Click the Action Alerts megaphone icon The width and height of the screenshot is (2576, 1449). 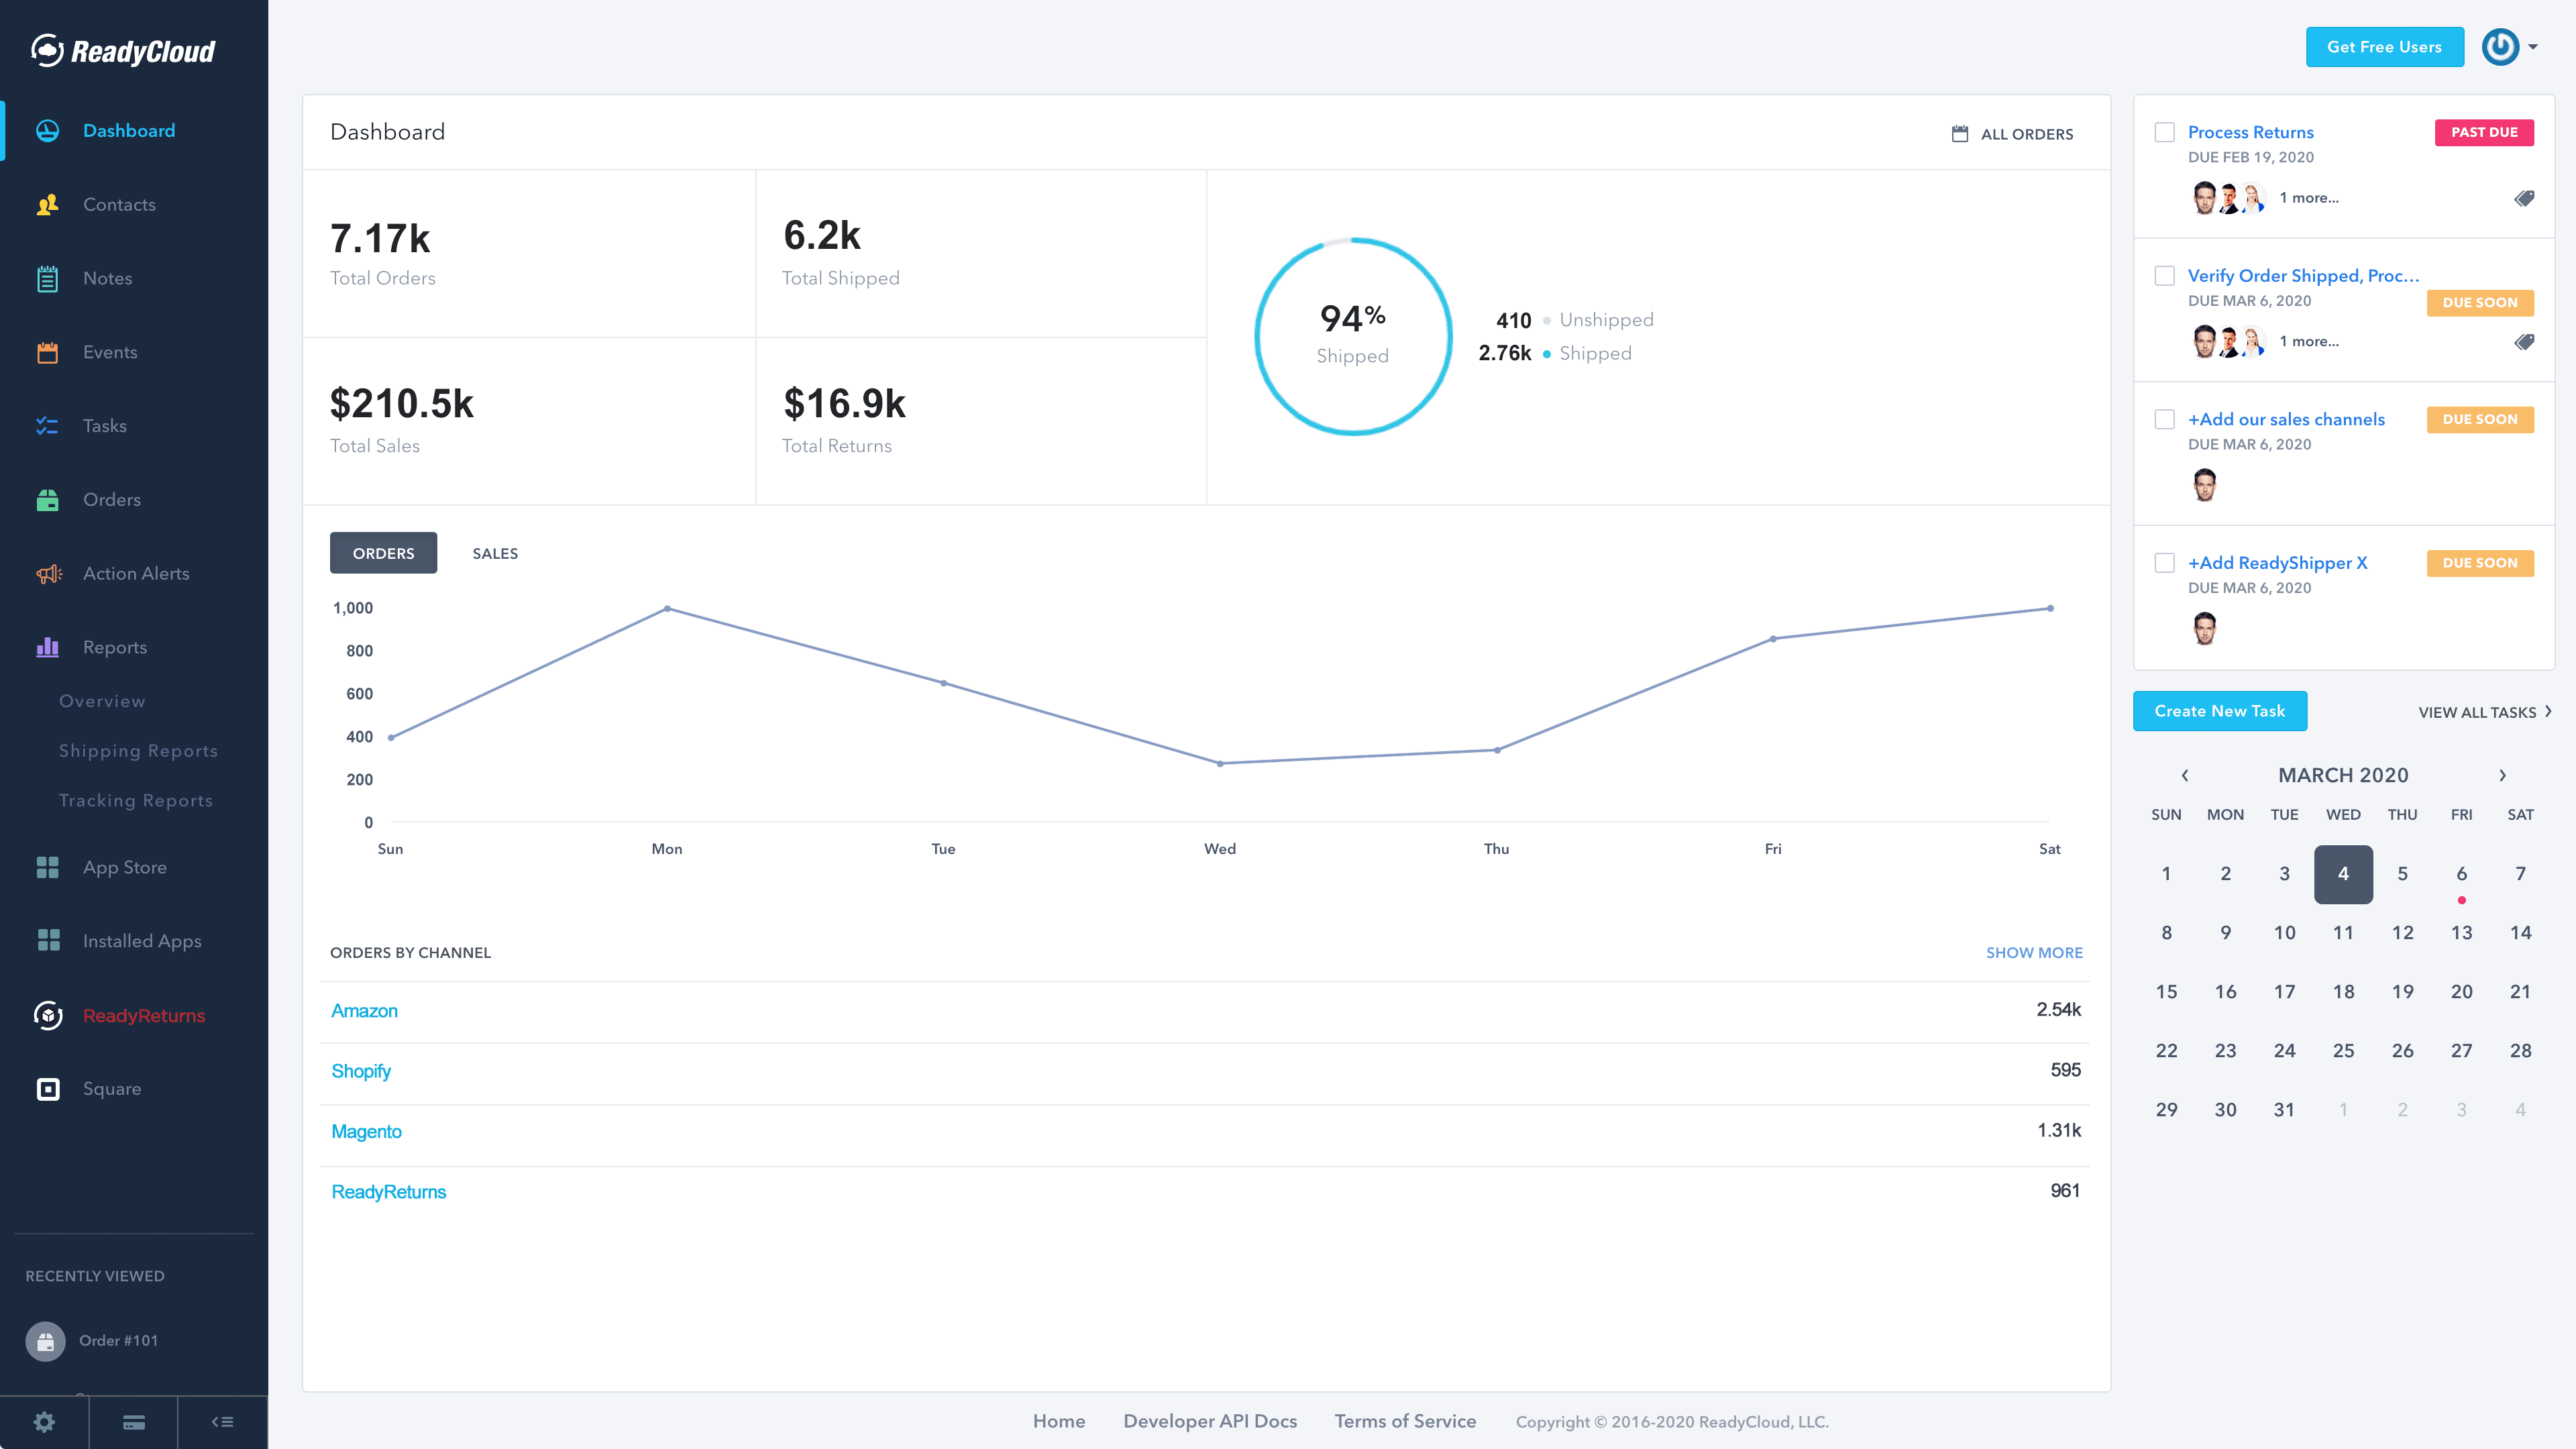point(48,574)
